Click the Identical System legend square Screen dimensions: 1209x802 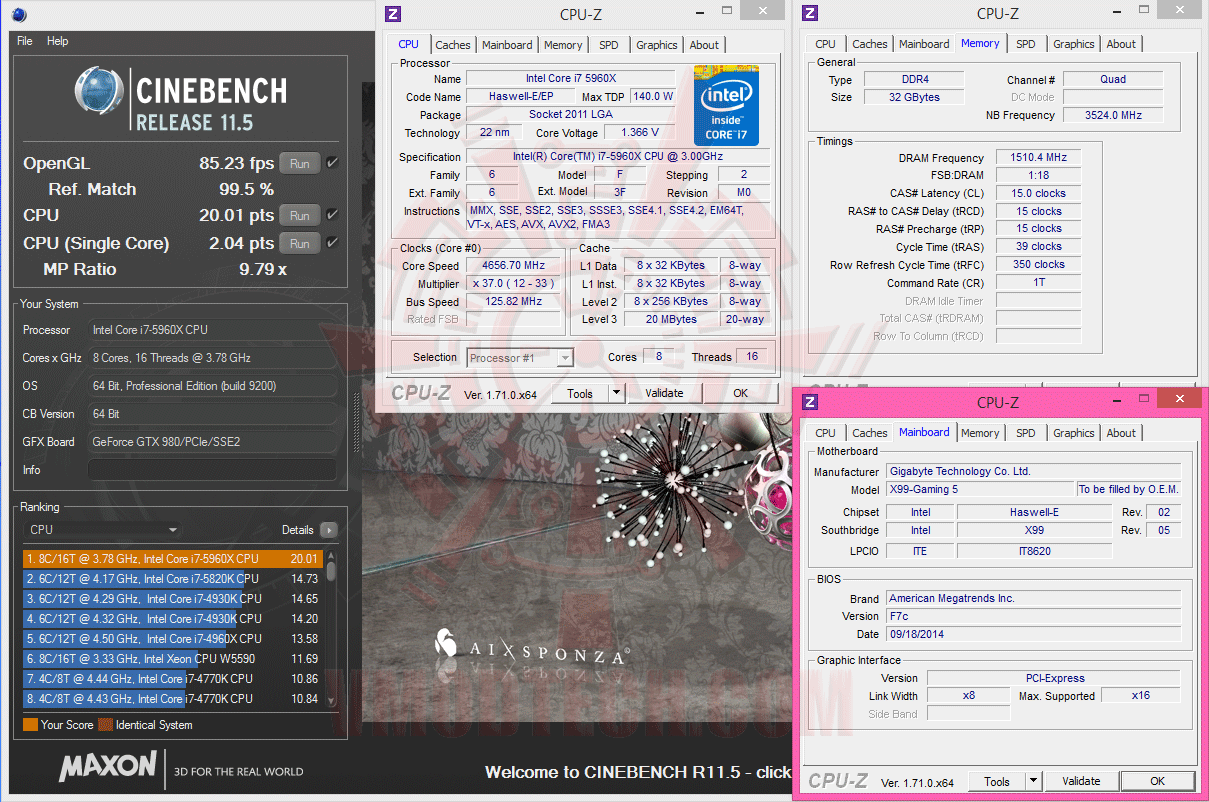click(x=105, y=725)
